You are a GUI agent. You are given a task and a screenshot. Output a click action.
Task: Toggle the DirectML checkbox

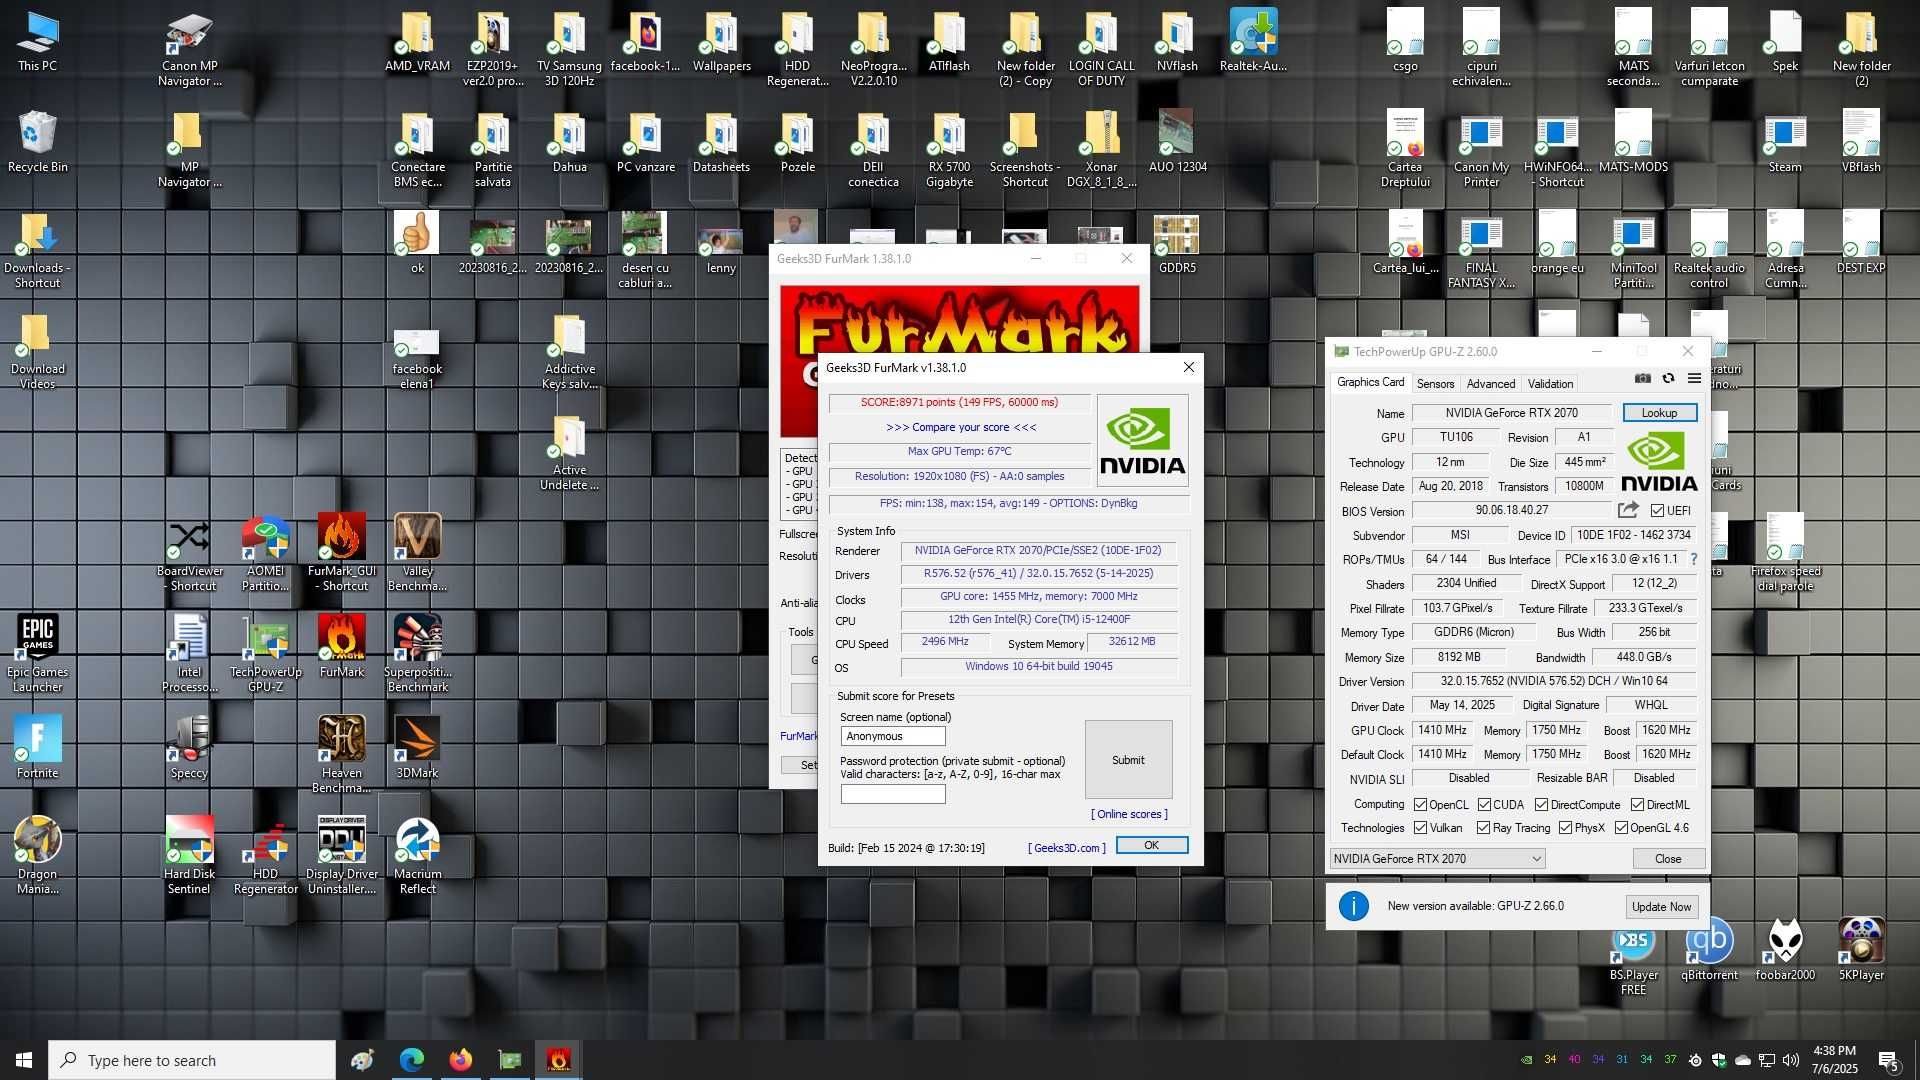pos(1637,804)
